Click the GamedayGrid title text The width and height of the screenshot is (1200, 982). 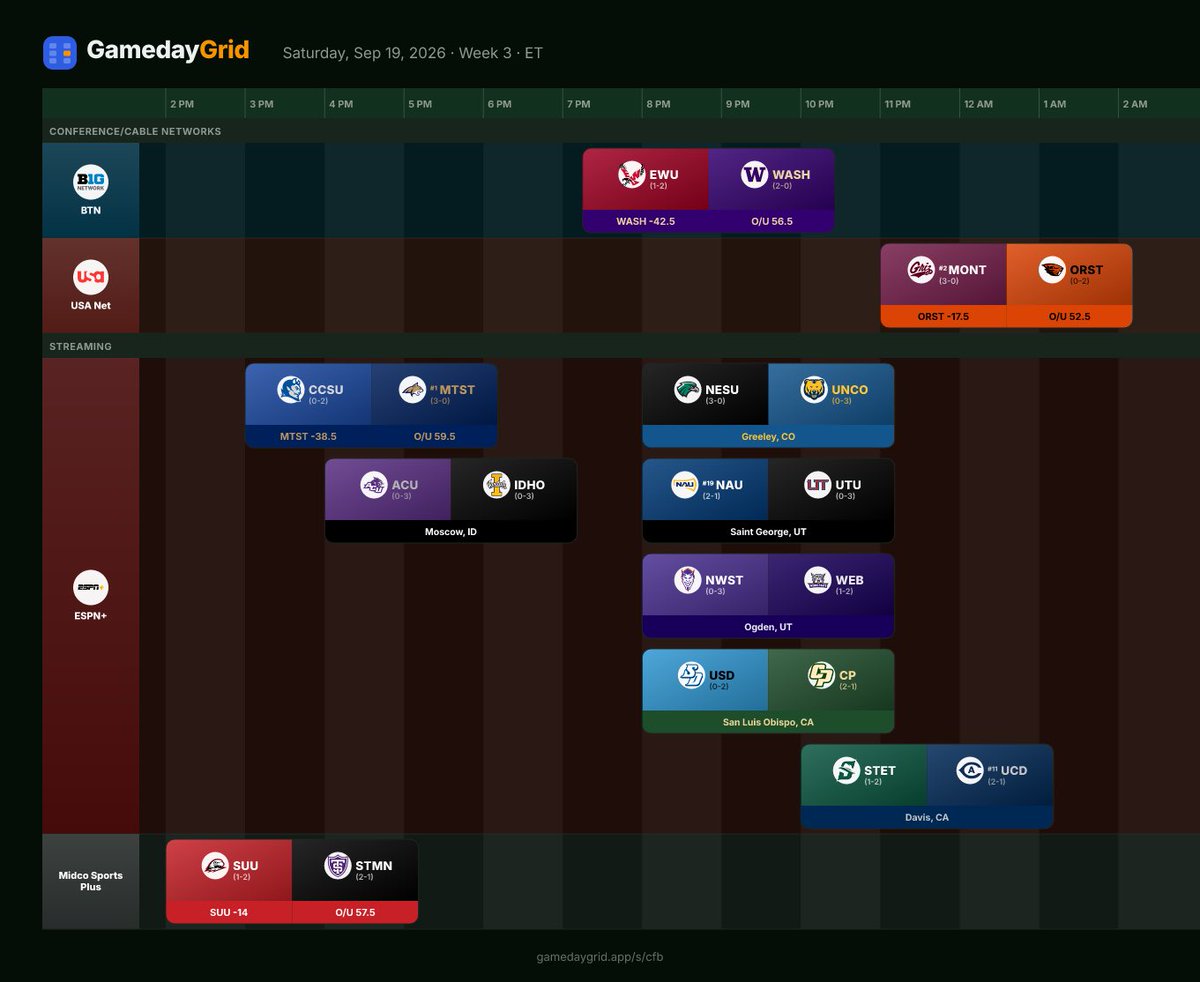(x=168, y=51)
